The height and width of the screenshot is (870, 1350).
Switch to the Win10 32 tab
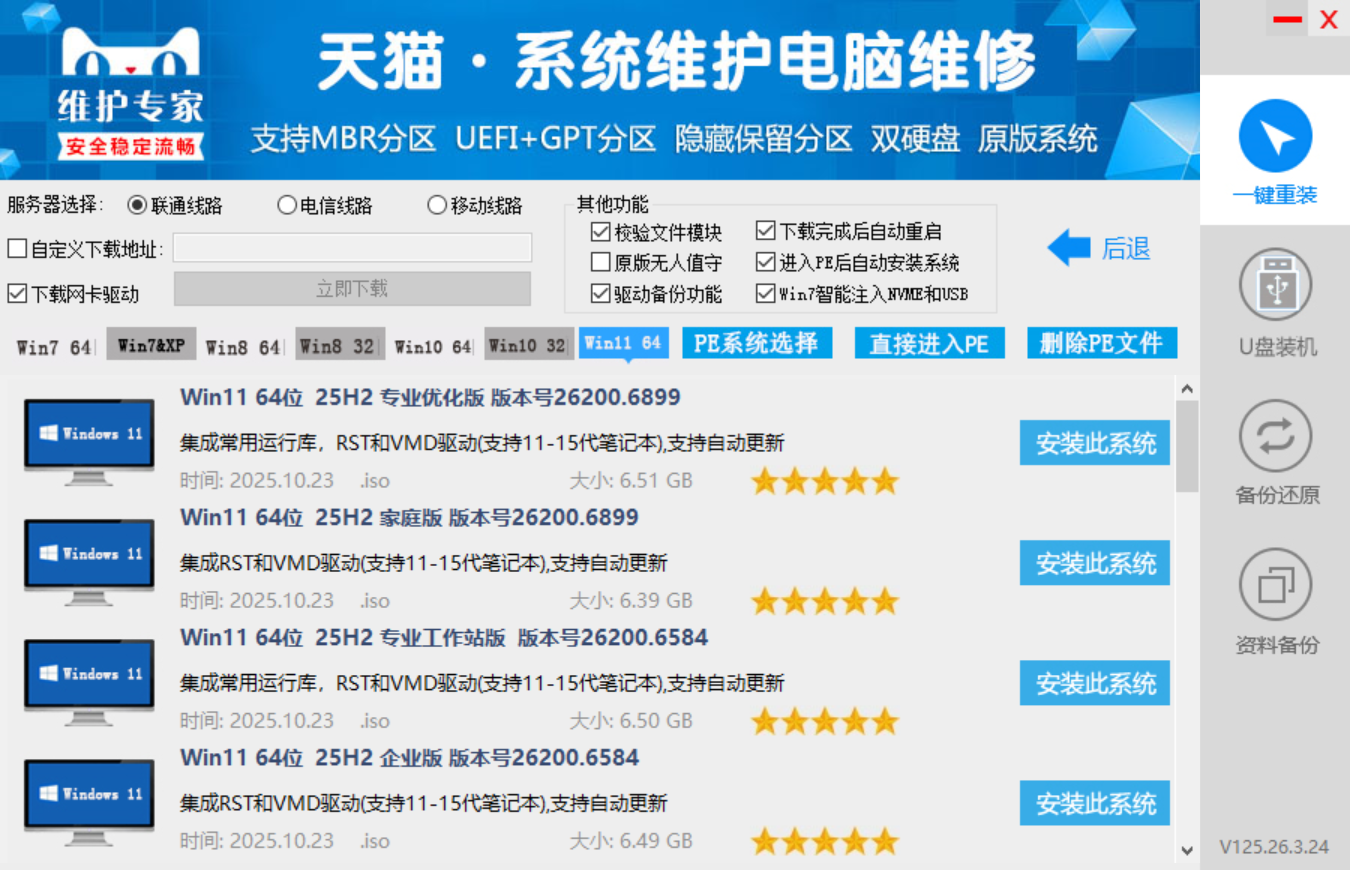529,345
